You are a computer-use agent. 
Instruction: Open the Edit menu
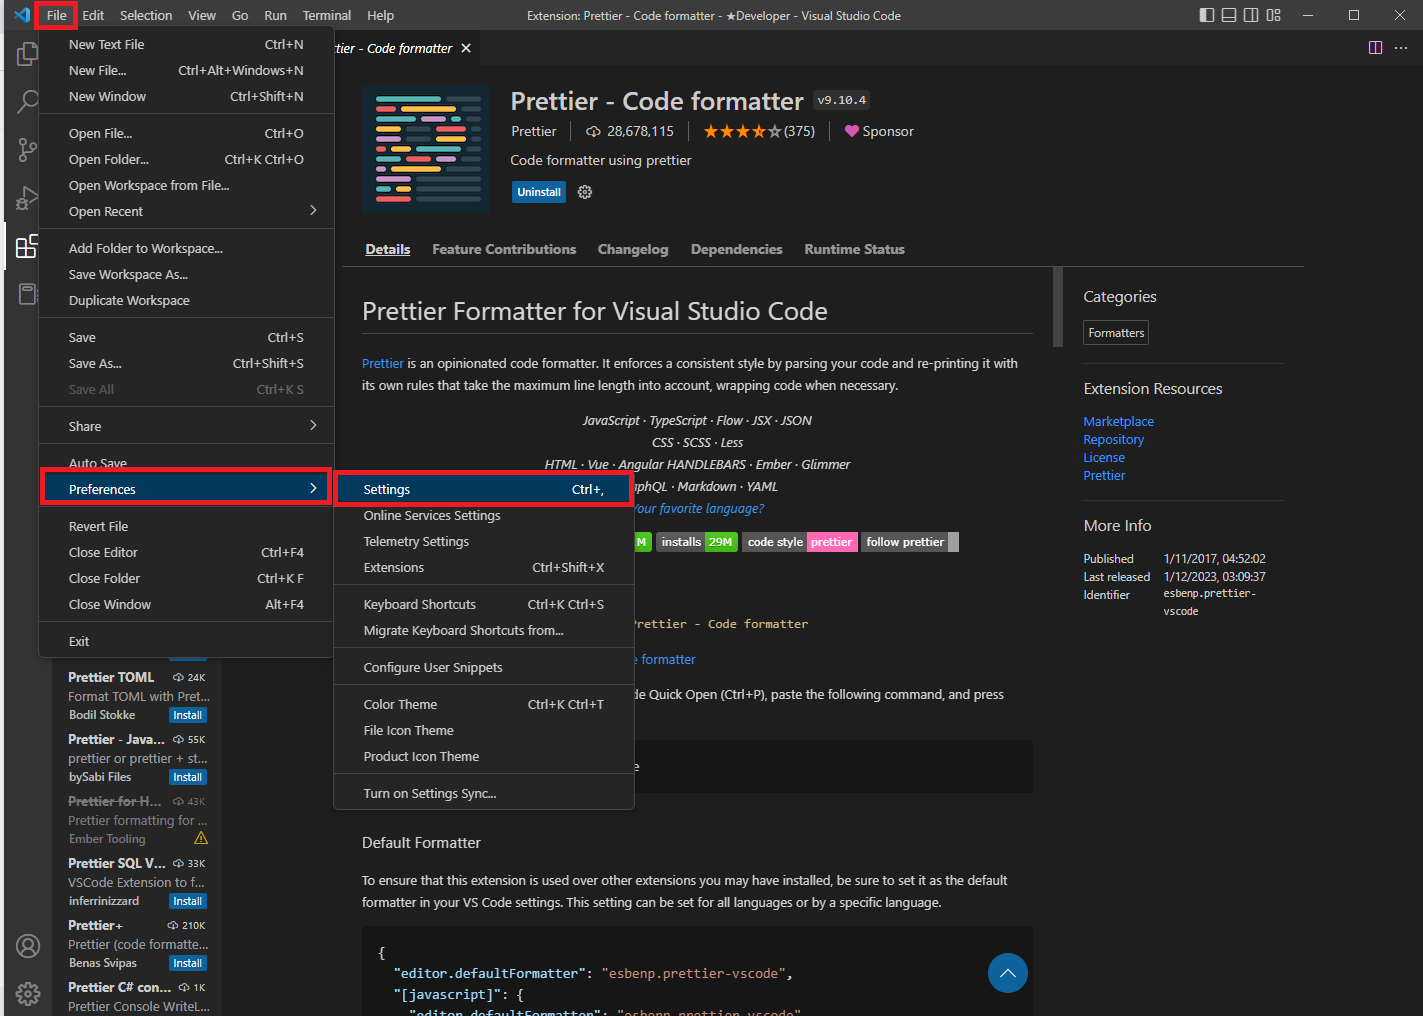pos(93,15)
